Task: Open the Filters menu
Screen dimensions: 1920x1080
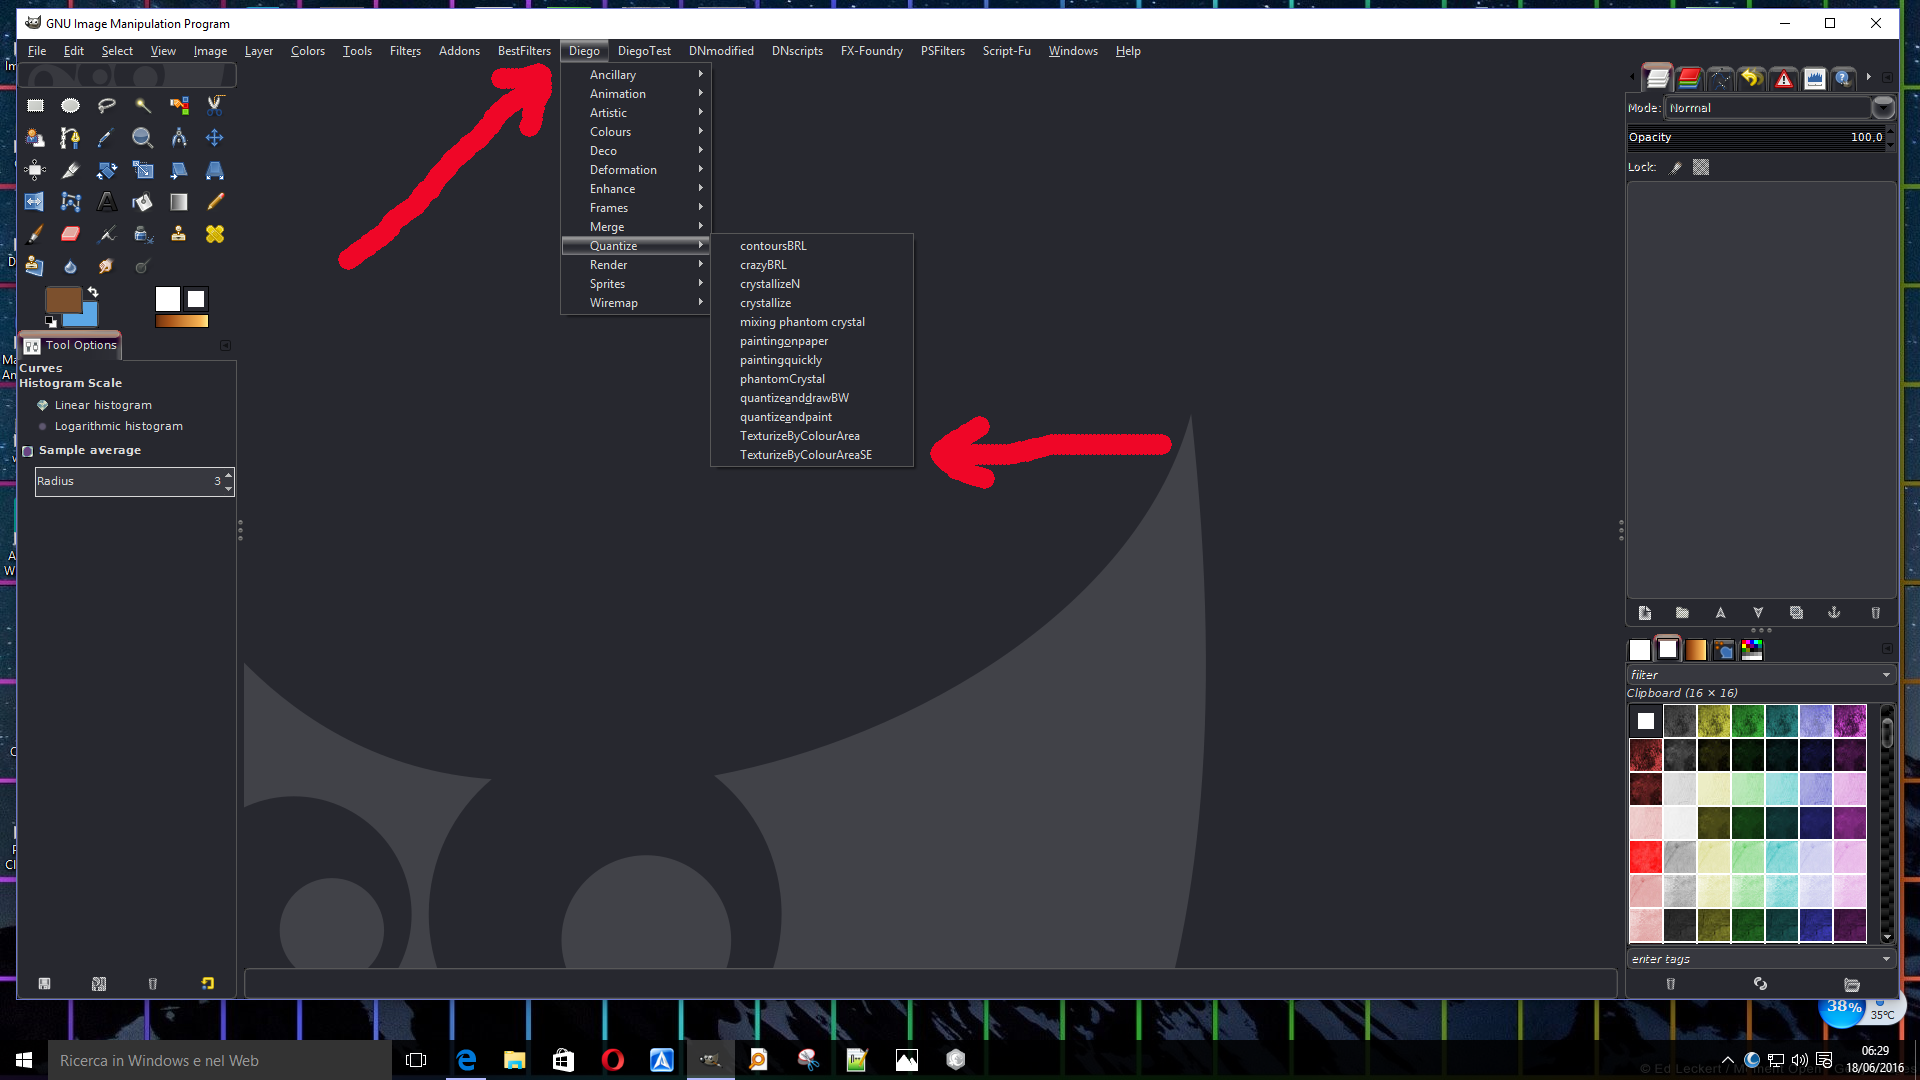Action: [x=405, y=51]
